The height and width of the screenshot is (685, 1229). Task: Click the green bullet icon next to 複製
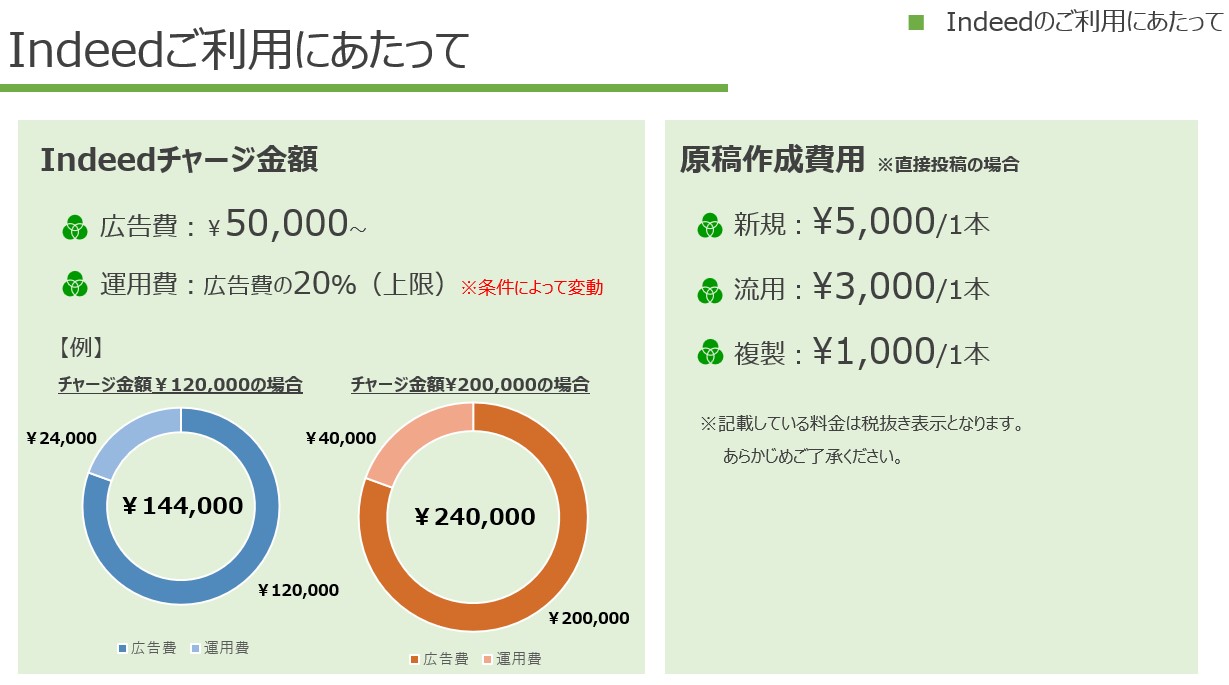click(x=710, y=354)
